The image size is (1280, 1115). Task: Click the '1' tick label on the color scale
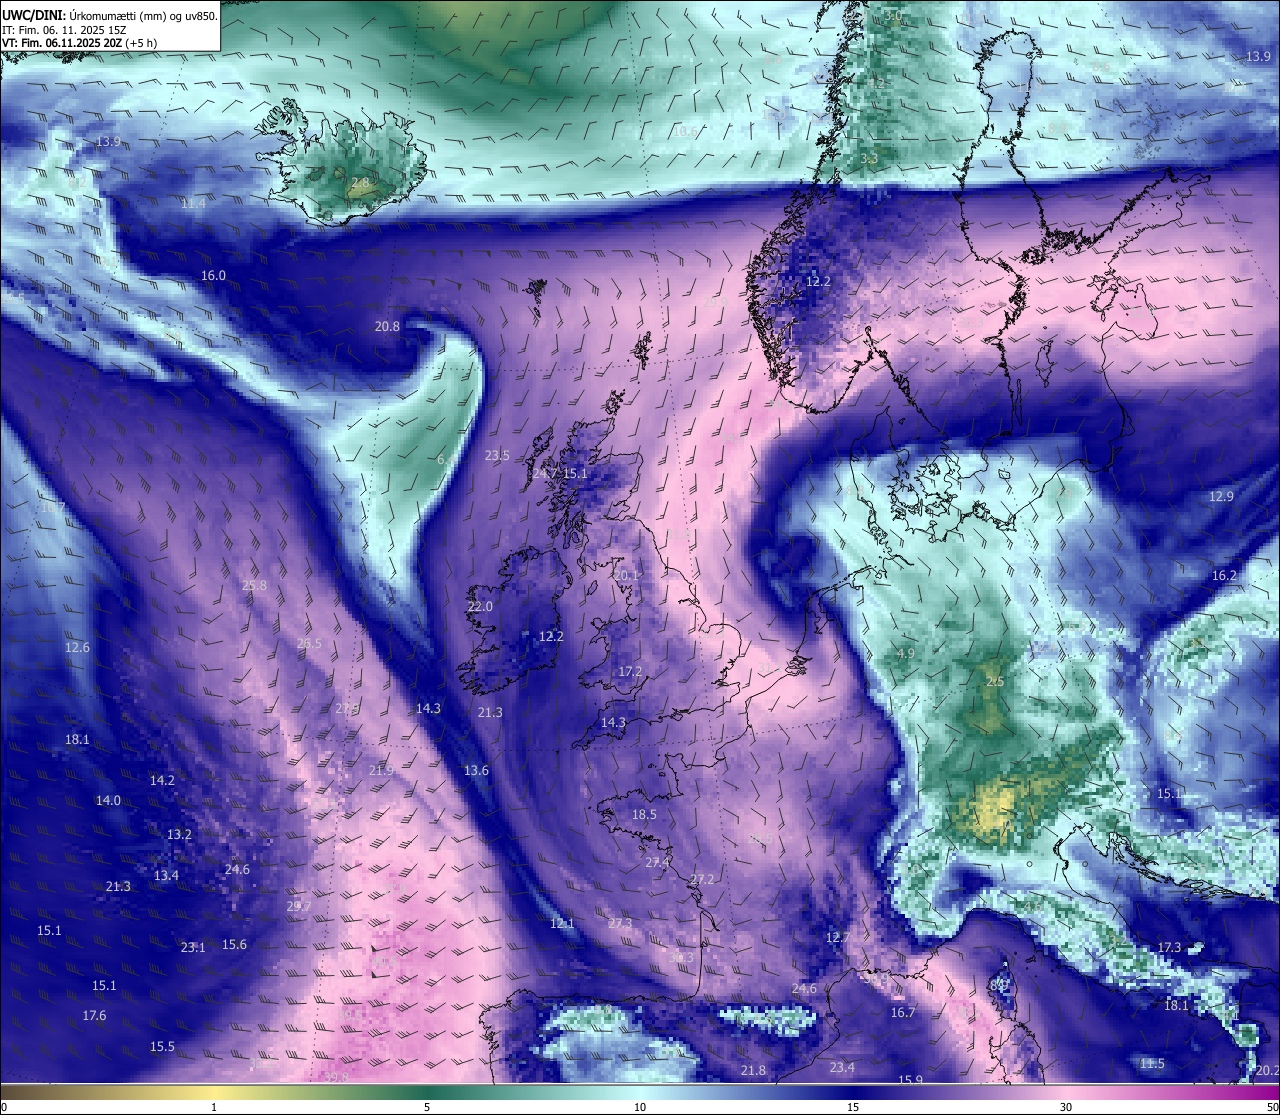[214, 1107]
